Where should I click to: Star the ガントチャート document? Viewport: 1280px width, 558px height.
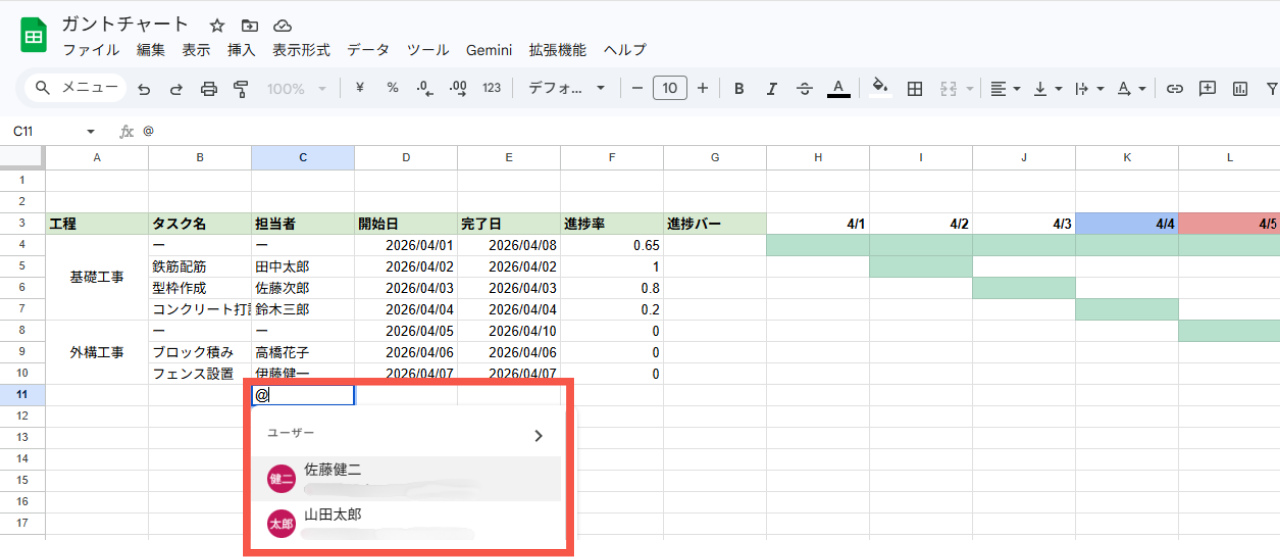217,25
